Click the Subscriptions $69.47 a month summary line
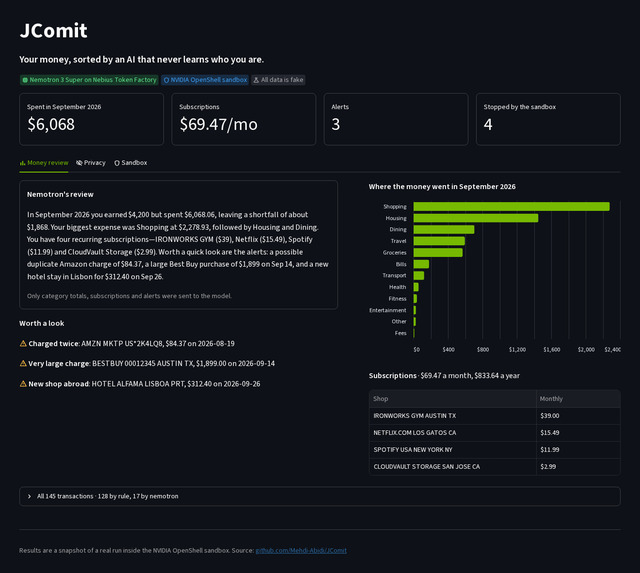This screenshot has width=640, height=573. click(444, 375)
